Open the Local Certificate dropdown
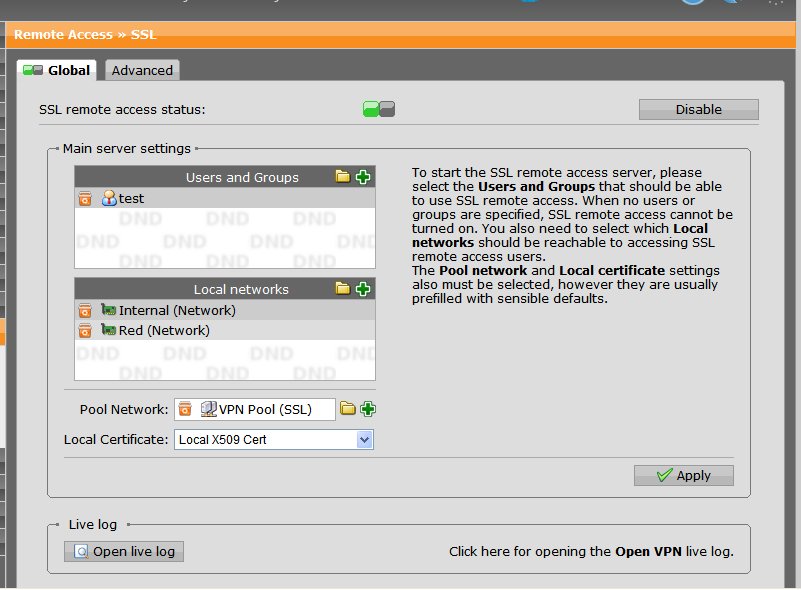 (x=274, y=439)
